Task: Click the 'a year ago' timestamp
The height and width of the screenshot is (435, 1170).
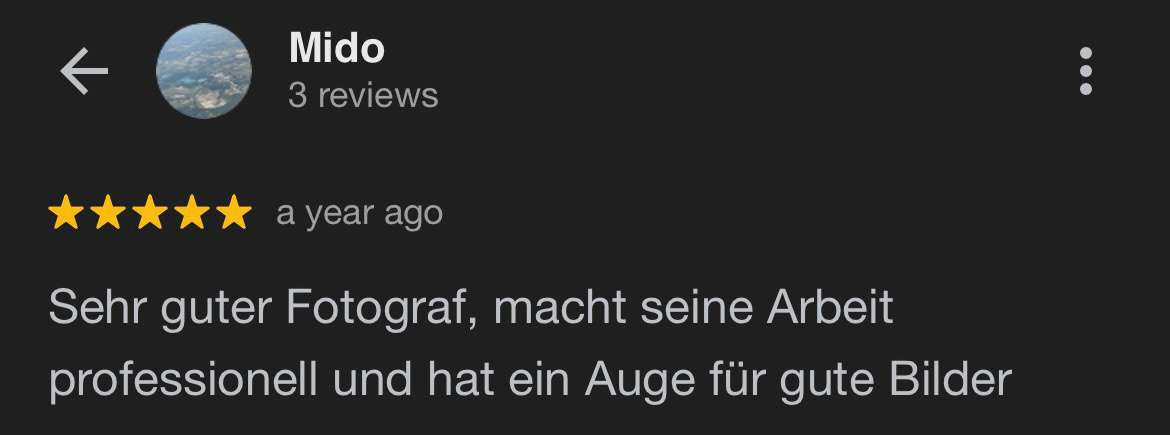Action: tap(360, 213)
